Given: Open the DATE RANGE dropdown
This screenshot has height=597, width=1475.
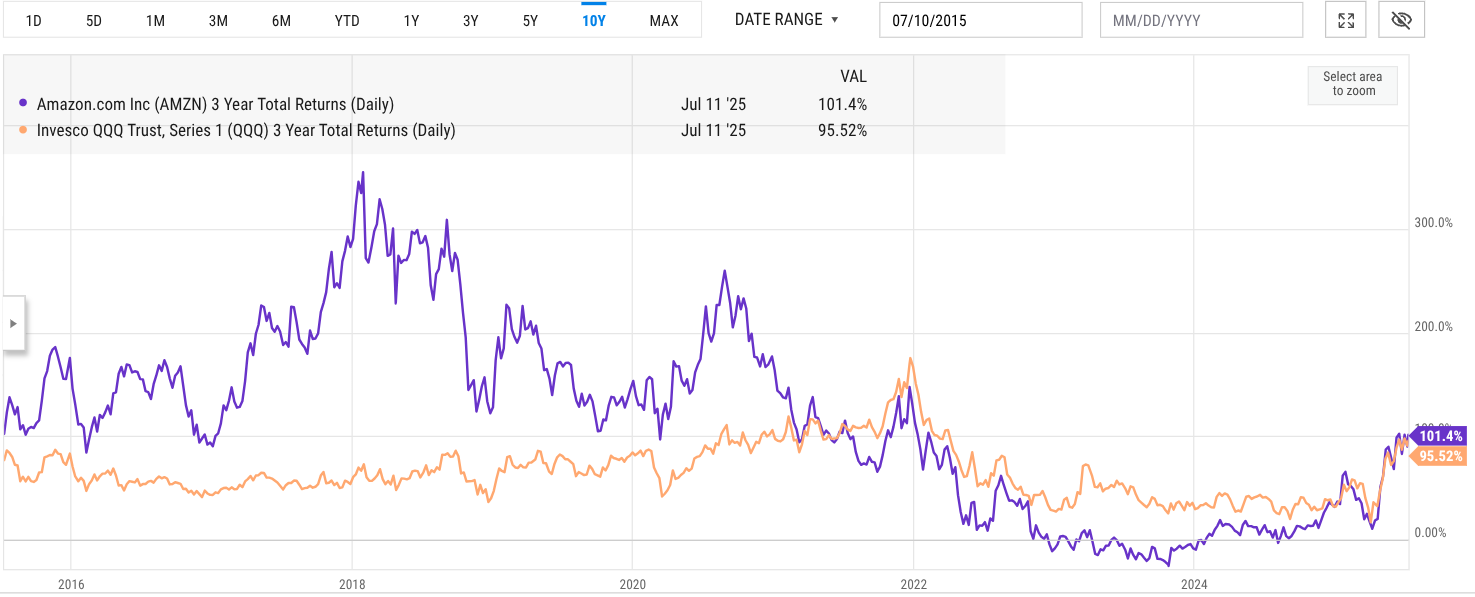Looking at the screenshot, I should click(x=787, y=20).
